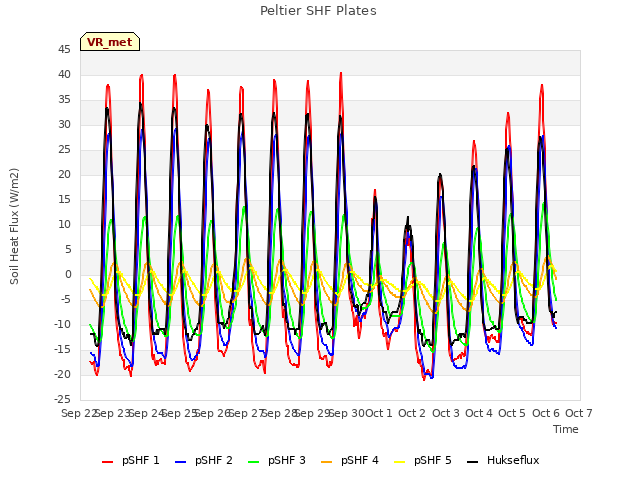Toggle pSHF 2 series in legend

pyautogui.click(x=204, y=460)
